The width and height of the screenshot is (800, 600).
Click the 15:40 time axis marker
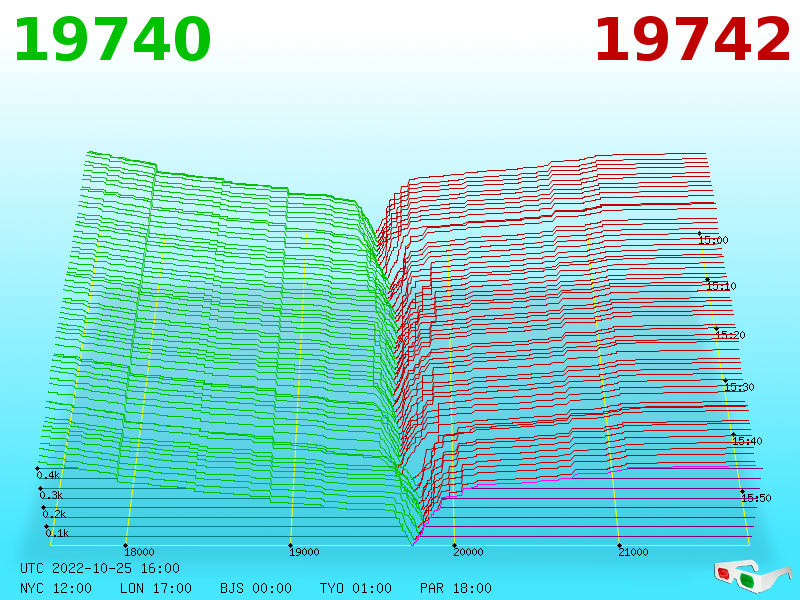[747, 441]
